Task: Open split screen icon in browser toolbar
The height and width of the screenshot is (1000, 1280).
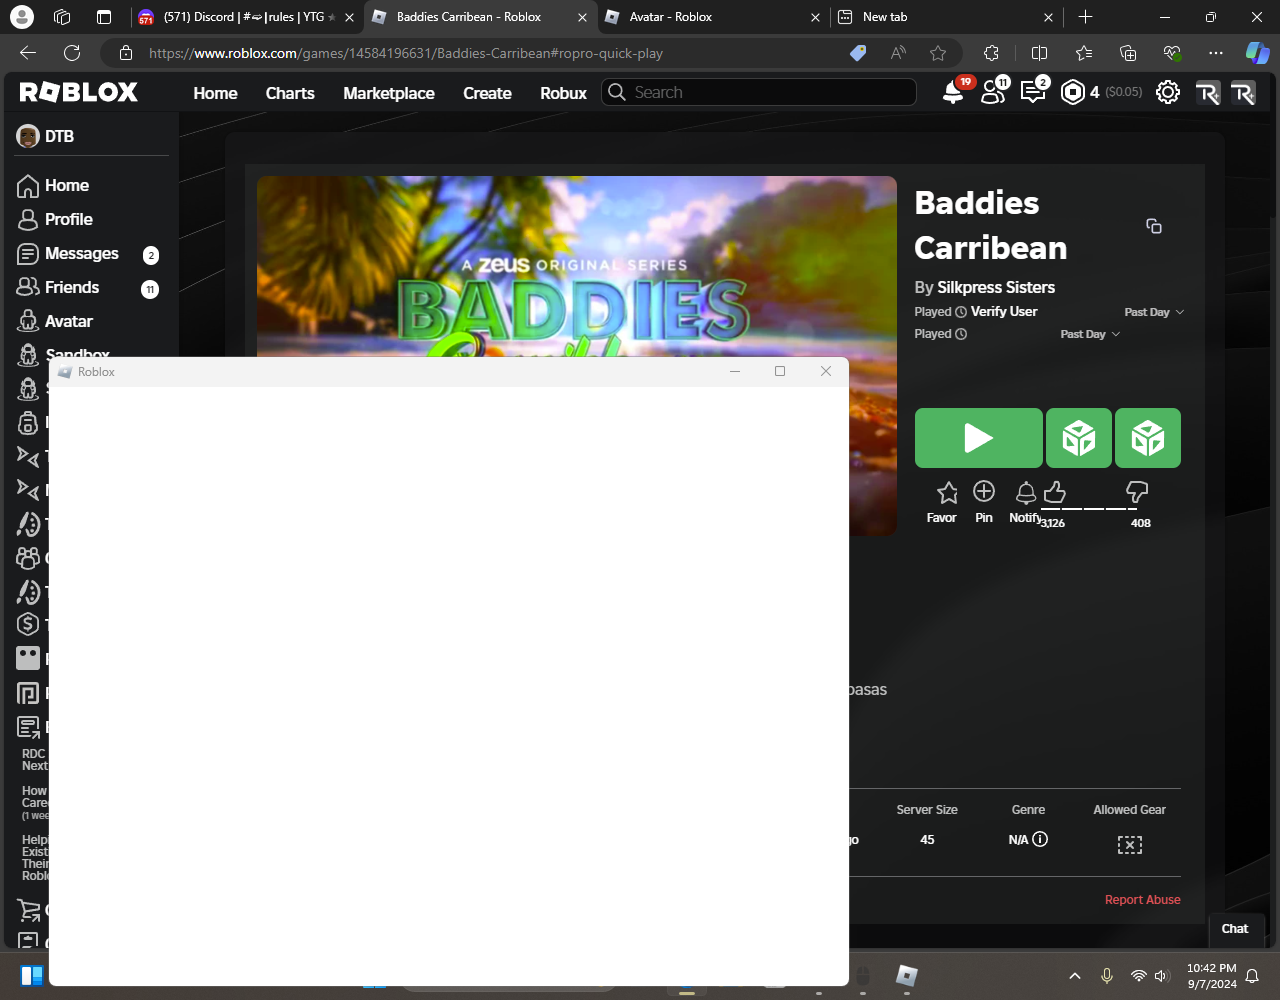Action: click(x=1039, y=53)
